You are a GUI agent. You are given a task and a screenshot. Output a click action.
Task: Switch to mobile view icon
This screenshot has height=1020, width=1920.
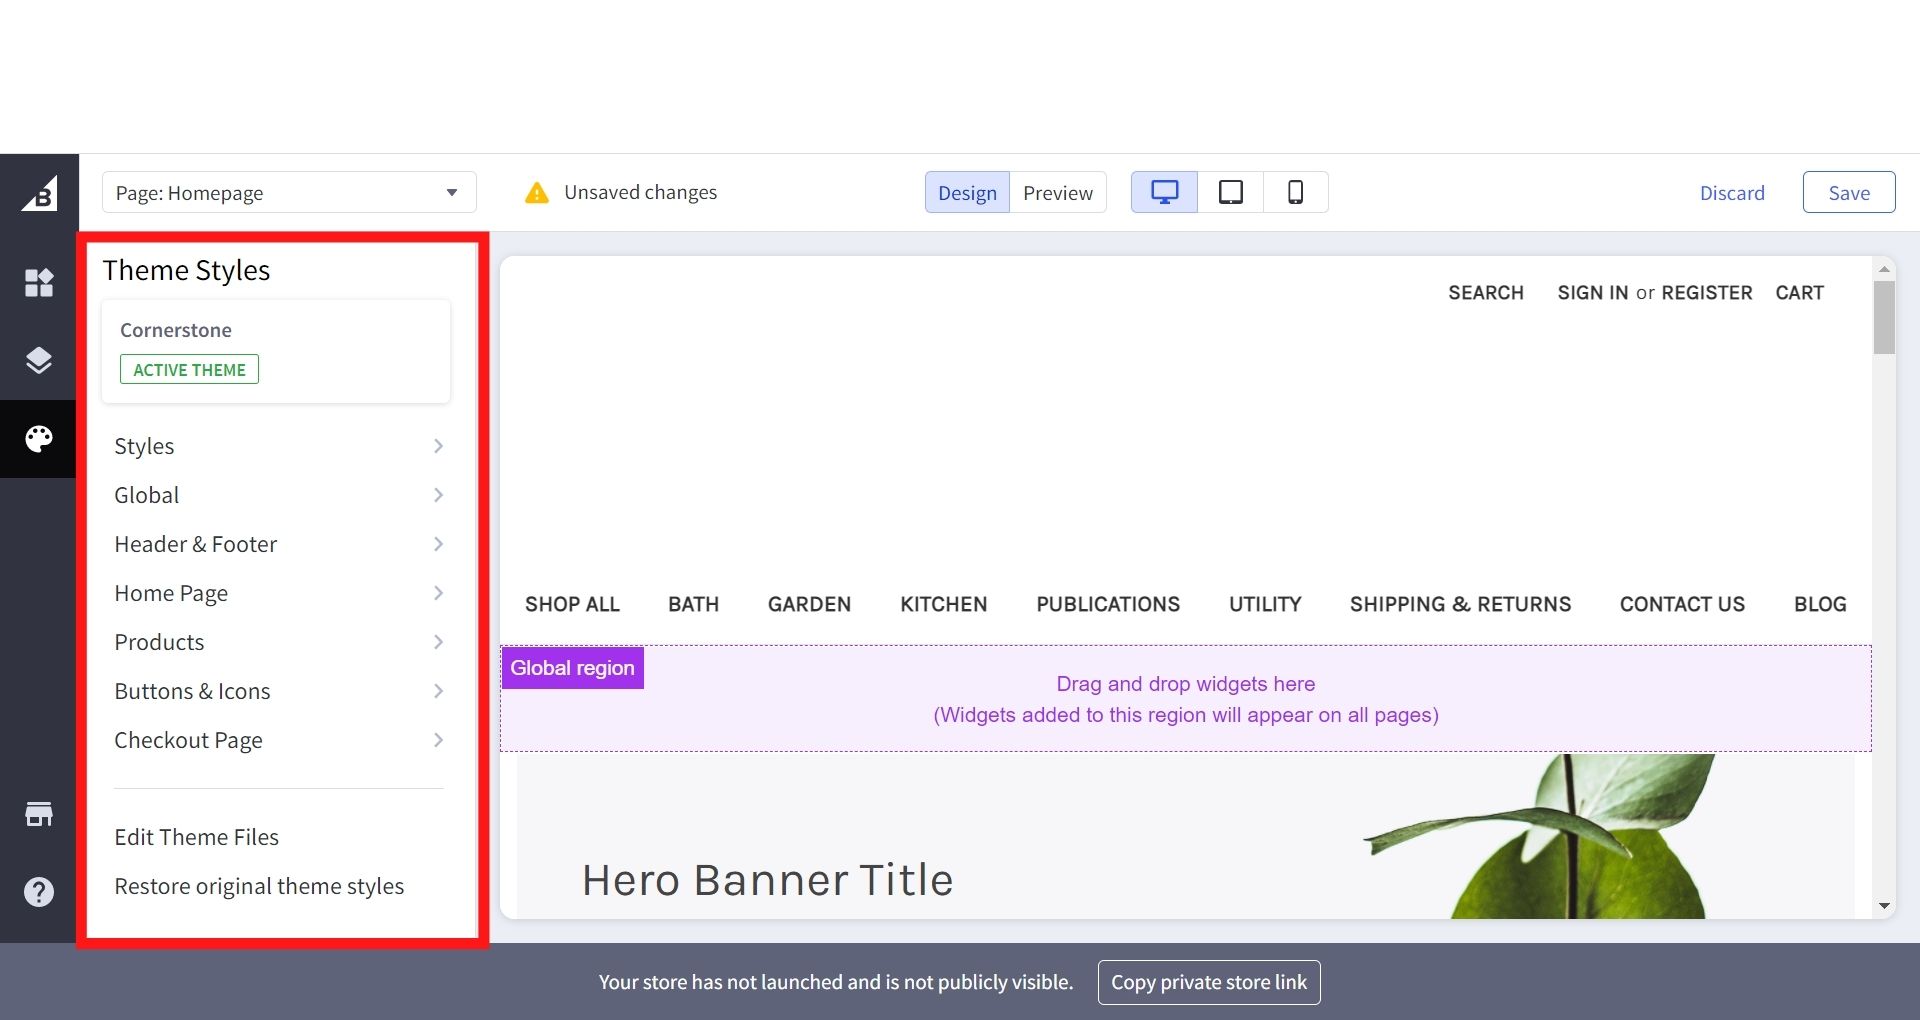[x=1295, y=192]
